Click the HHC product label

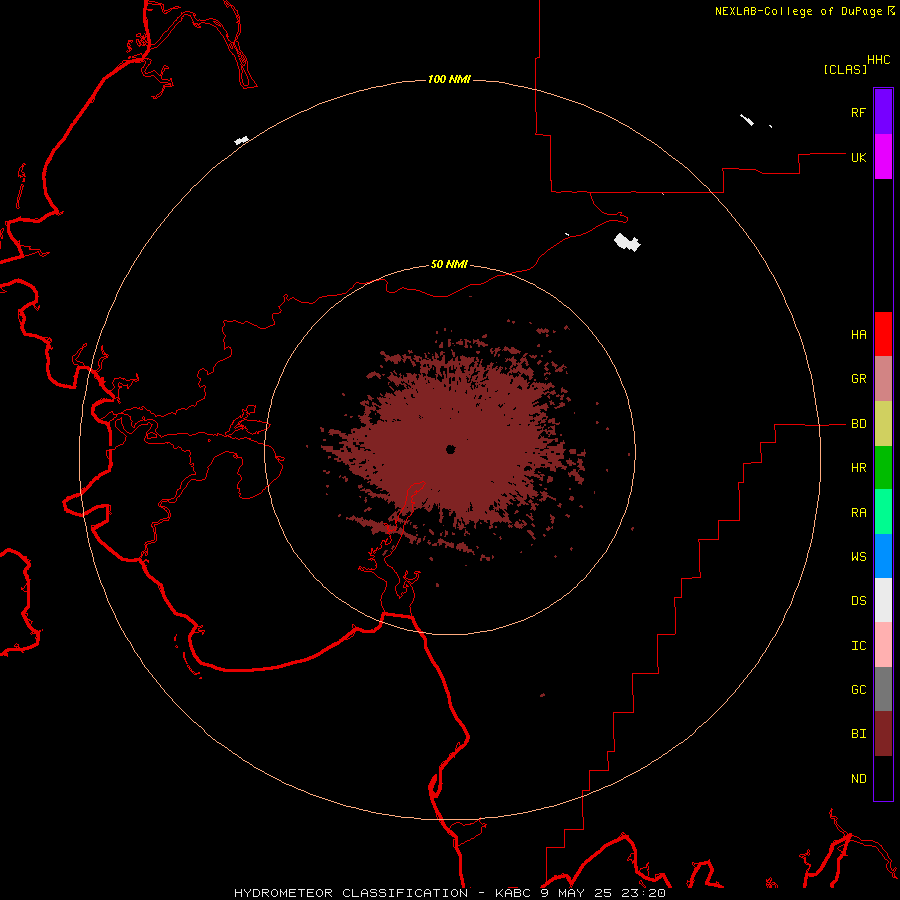[878, 60]
